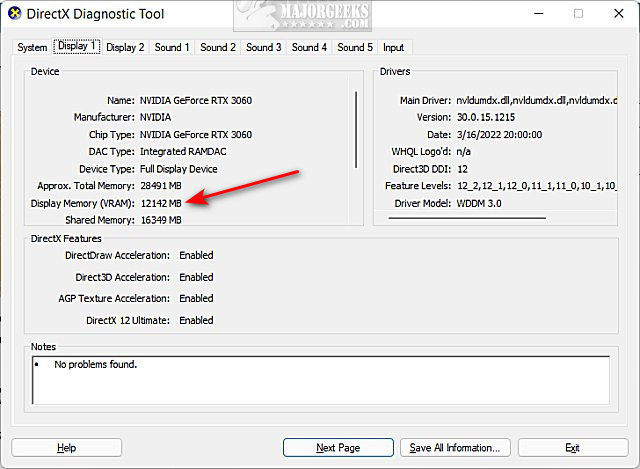Screen dimensions: 640x469
Task: Click the DirectX Diagnostic Tool title icon
Action: tap(14, 13)
